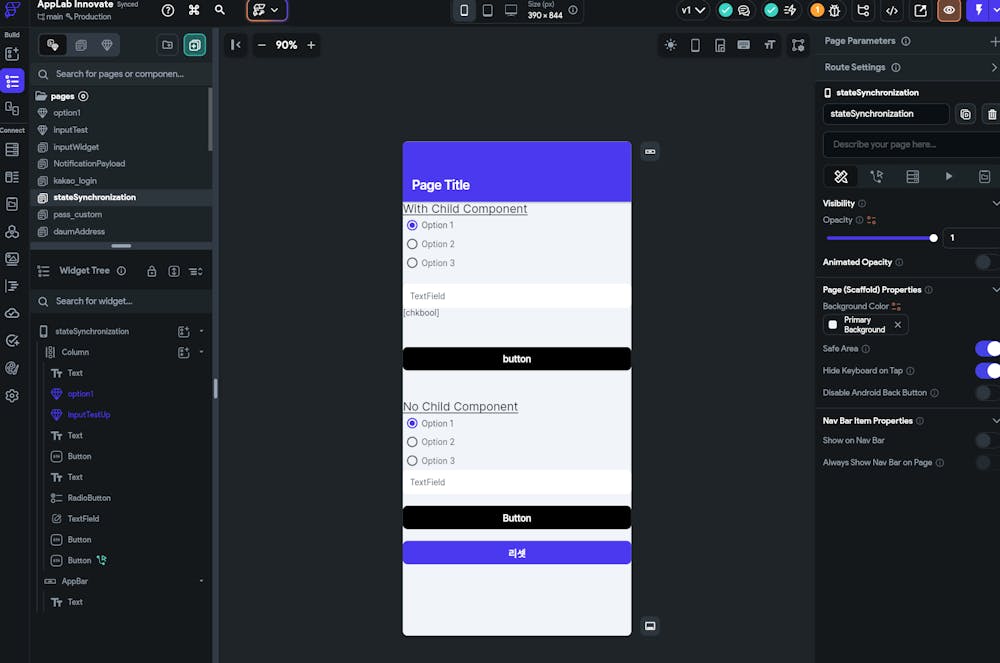This screenshot has width=1000, height=663.
Task: Zoom out canvas minus button
Action: pos(261,45)
